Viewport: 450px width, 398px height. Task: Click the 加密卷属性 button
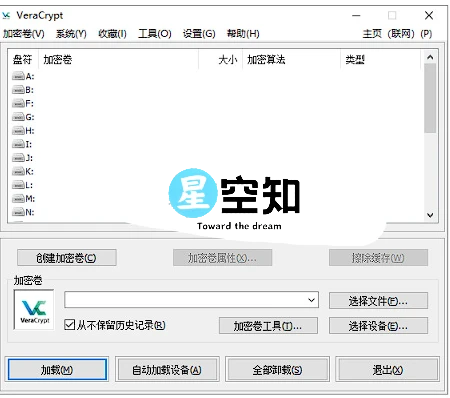222,258
